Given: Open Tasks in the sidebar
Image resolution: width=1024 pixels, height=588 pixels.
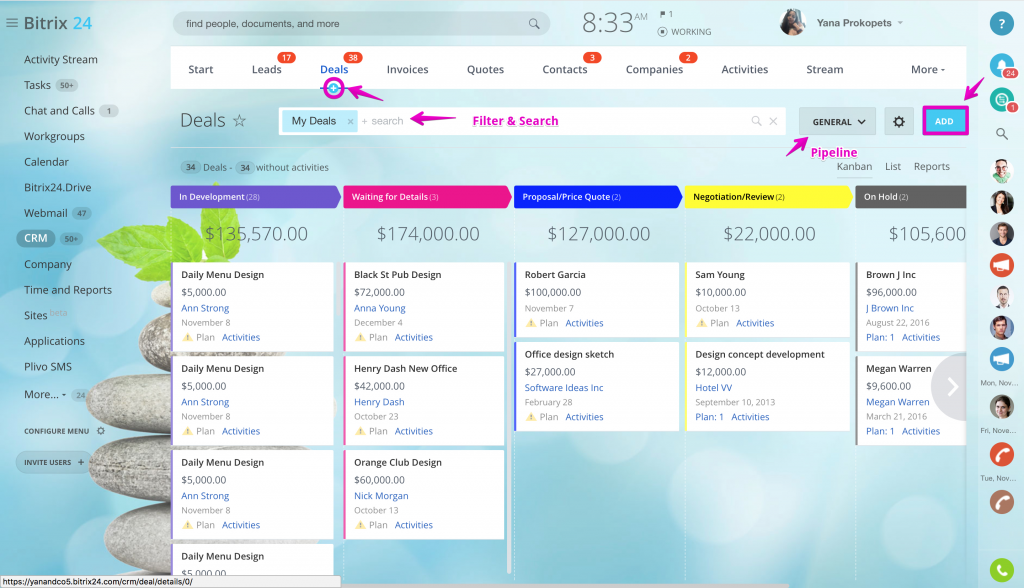Looking at the screenshot, I should (37, 85).
